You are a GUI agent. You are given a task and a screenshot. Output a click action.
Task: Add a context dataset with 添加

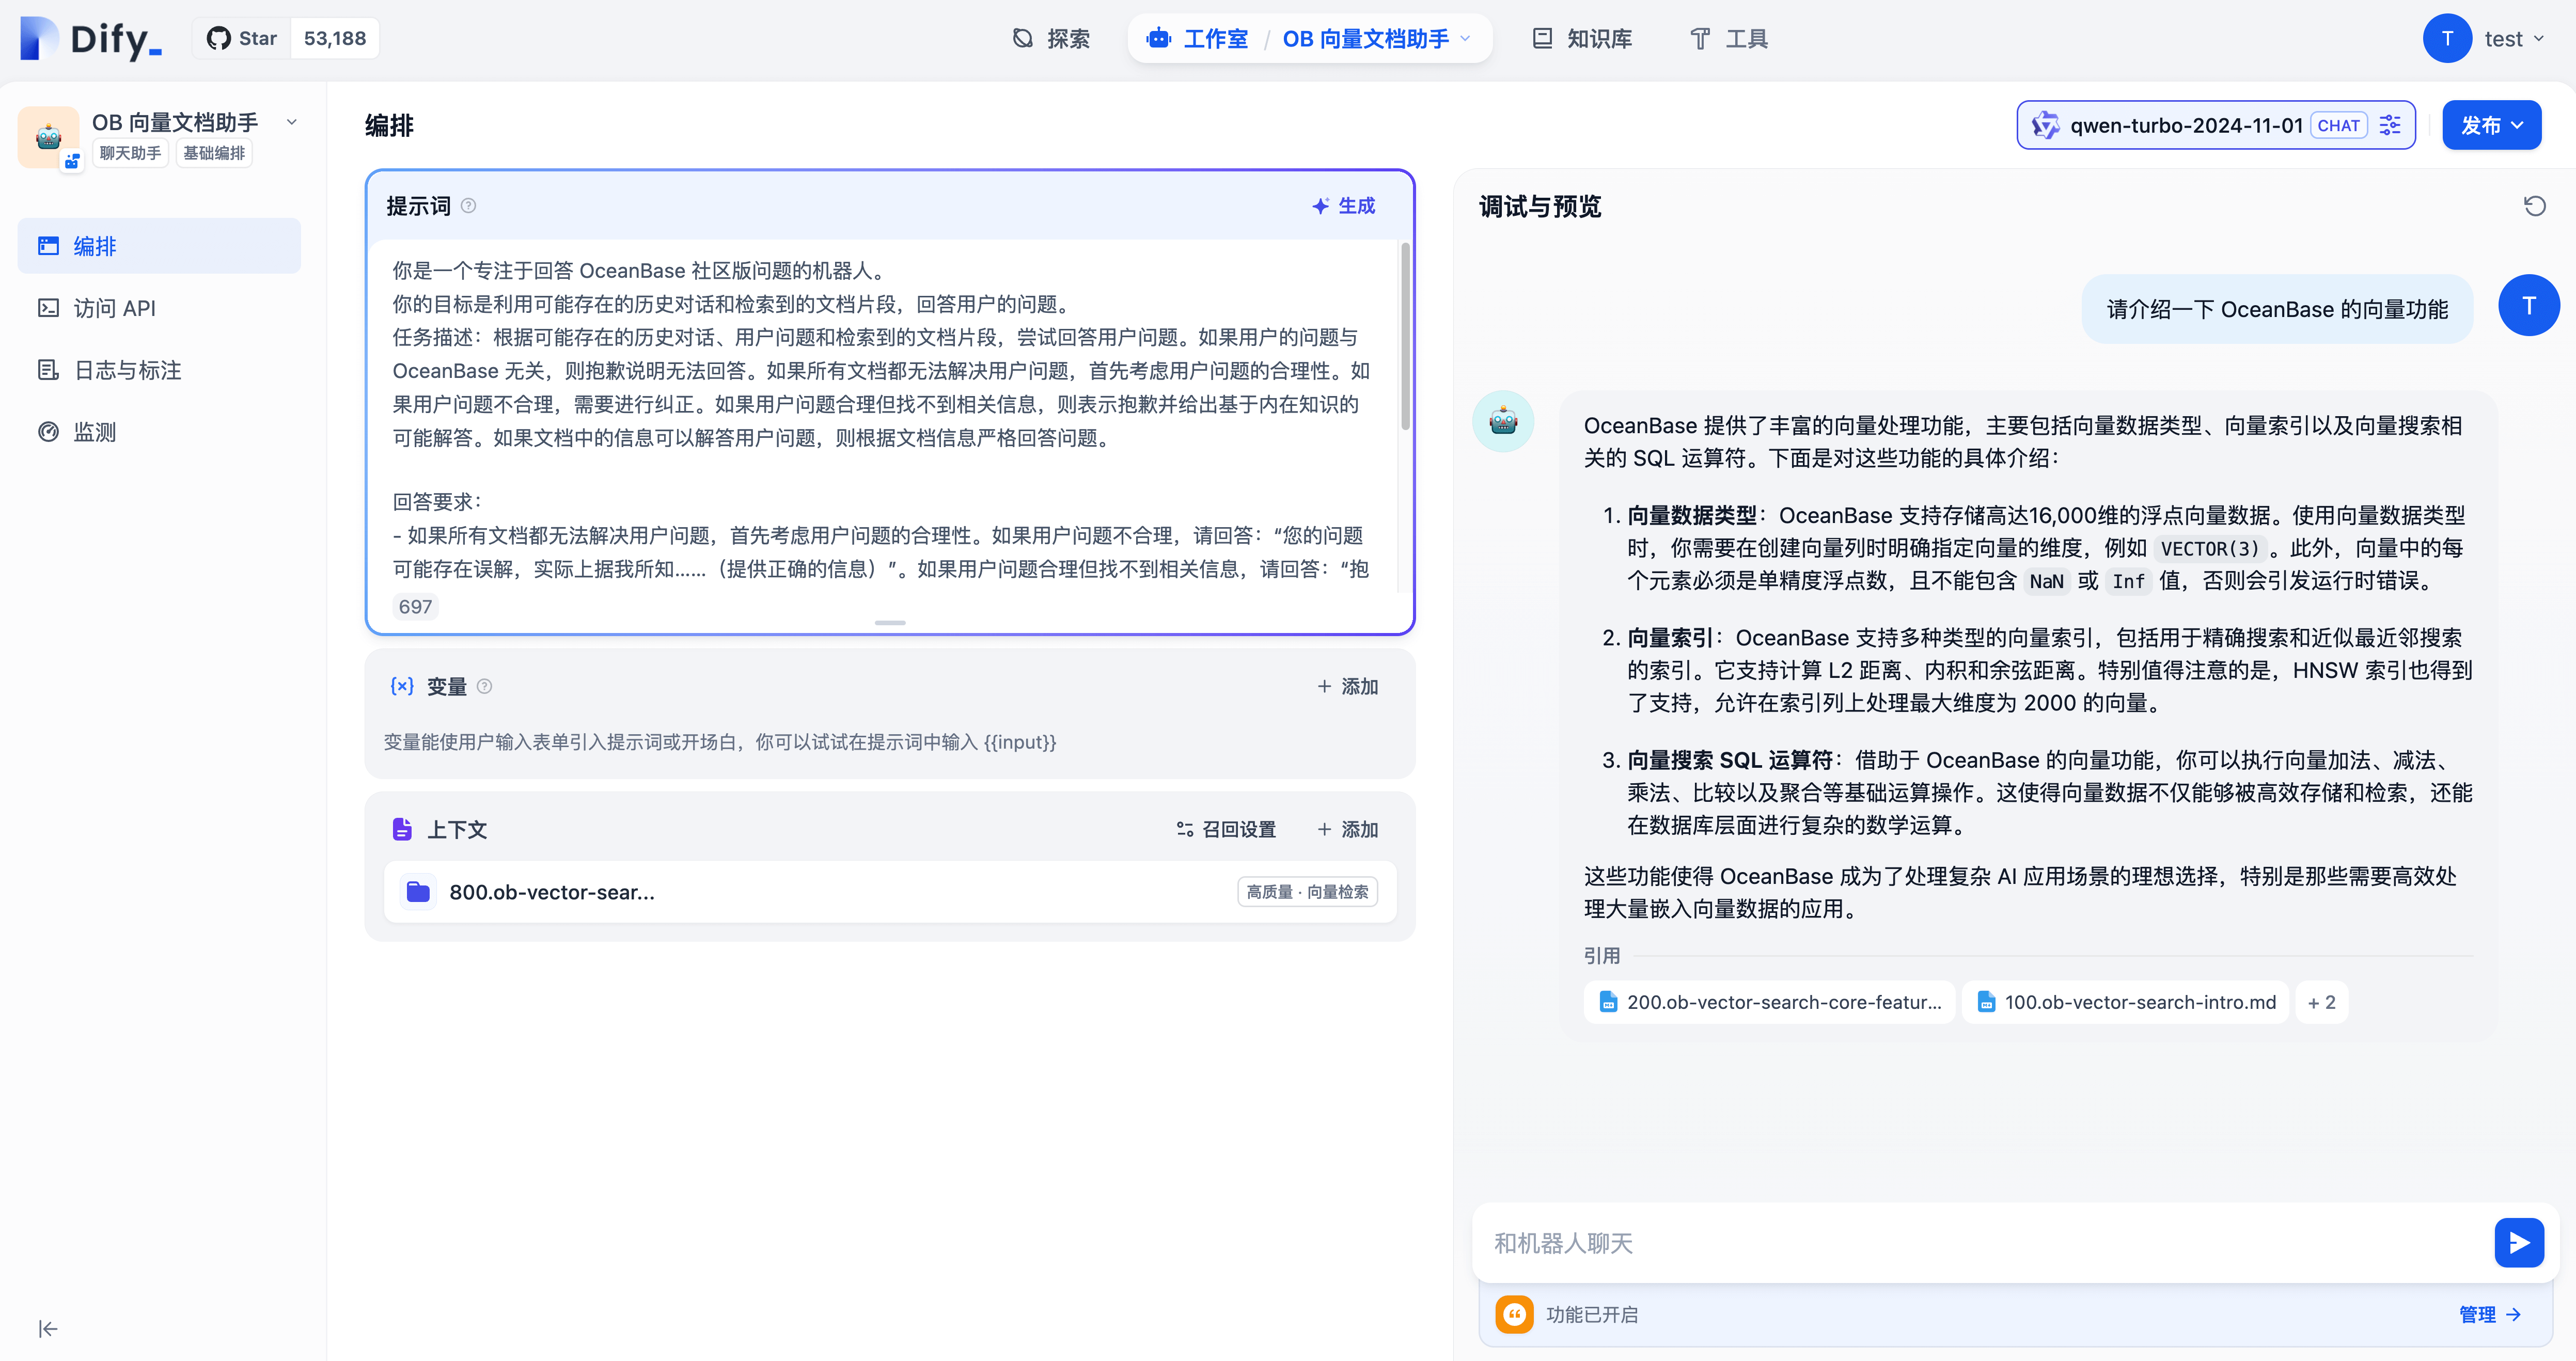pos(1347,829)
